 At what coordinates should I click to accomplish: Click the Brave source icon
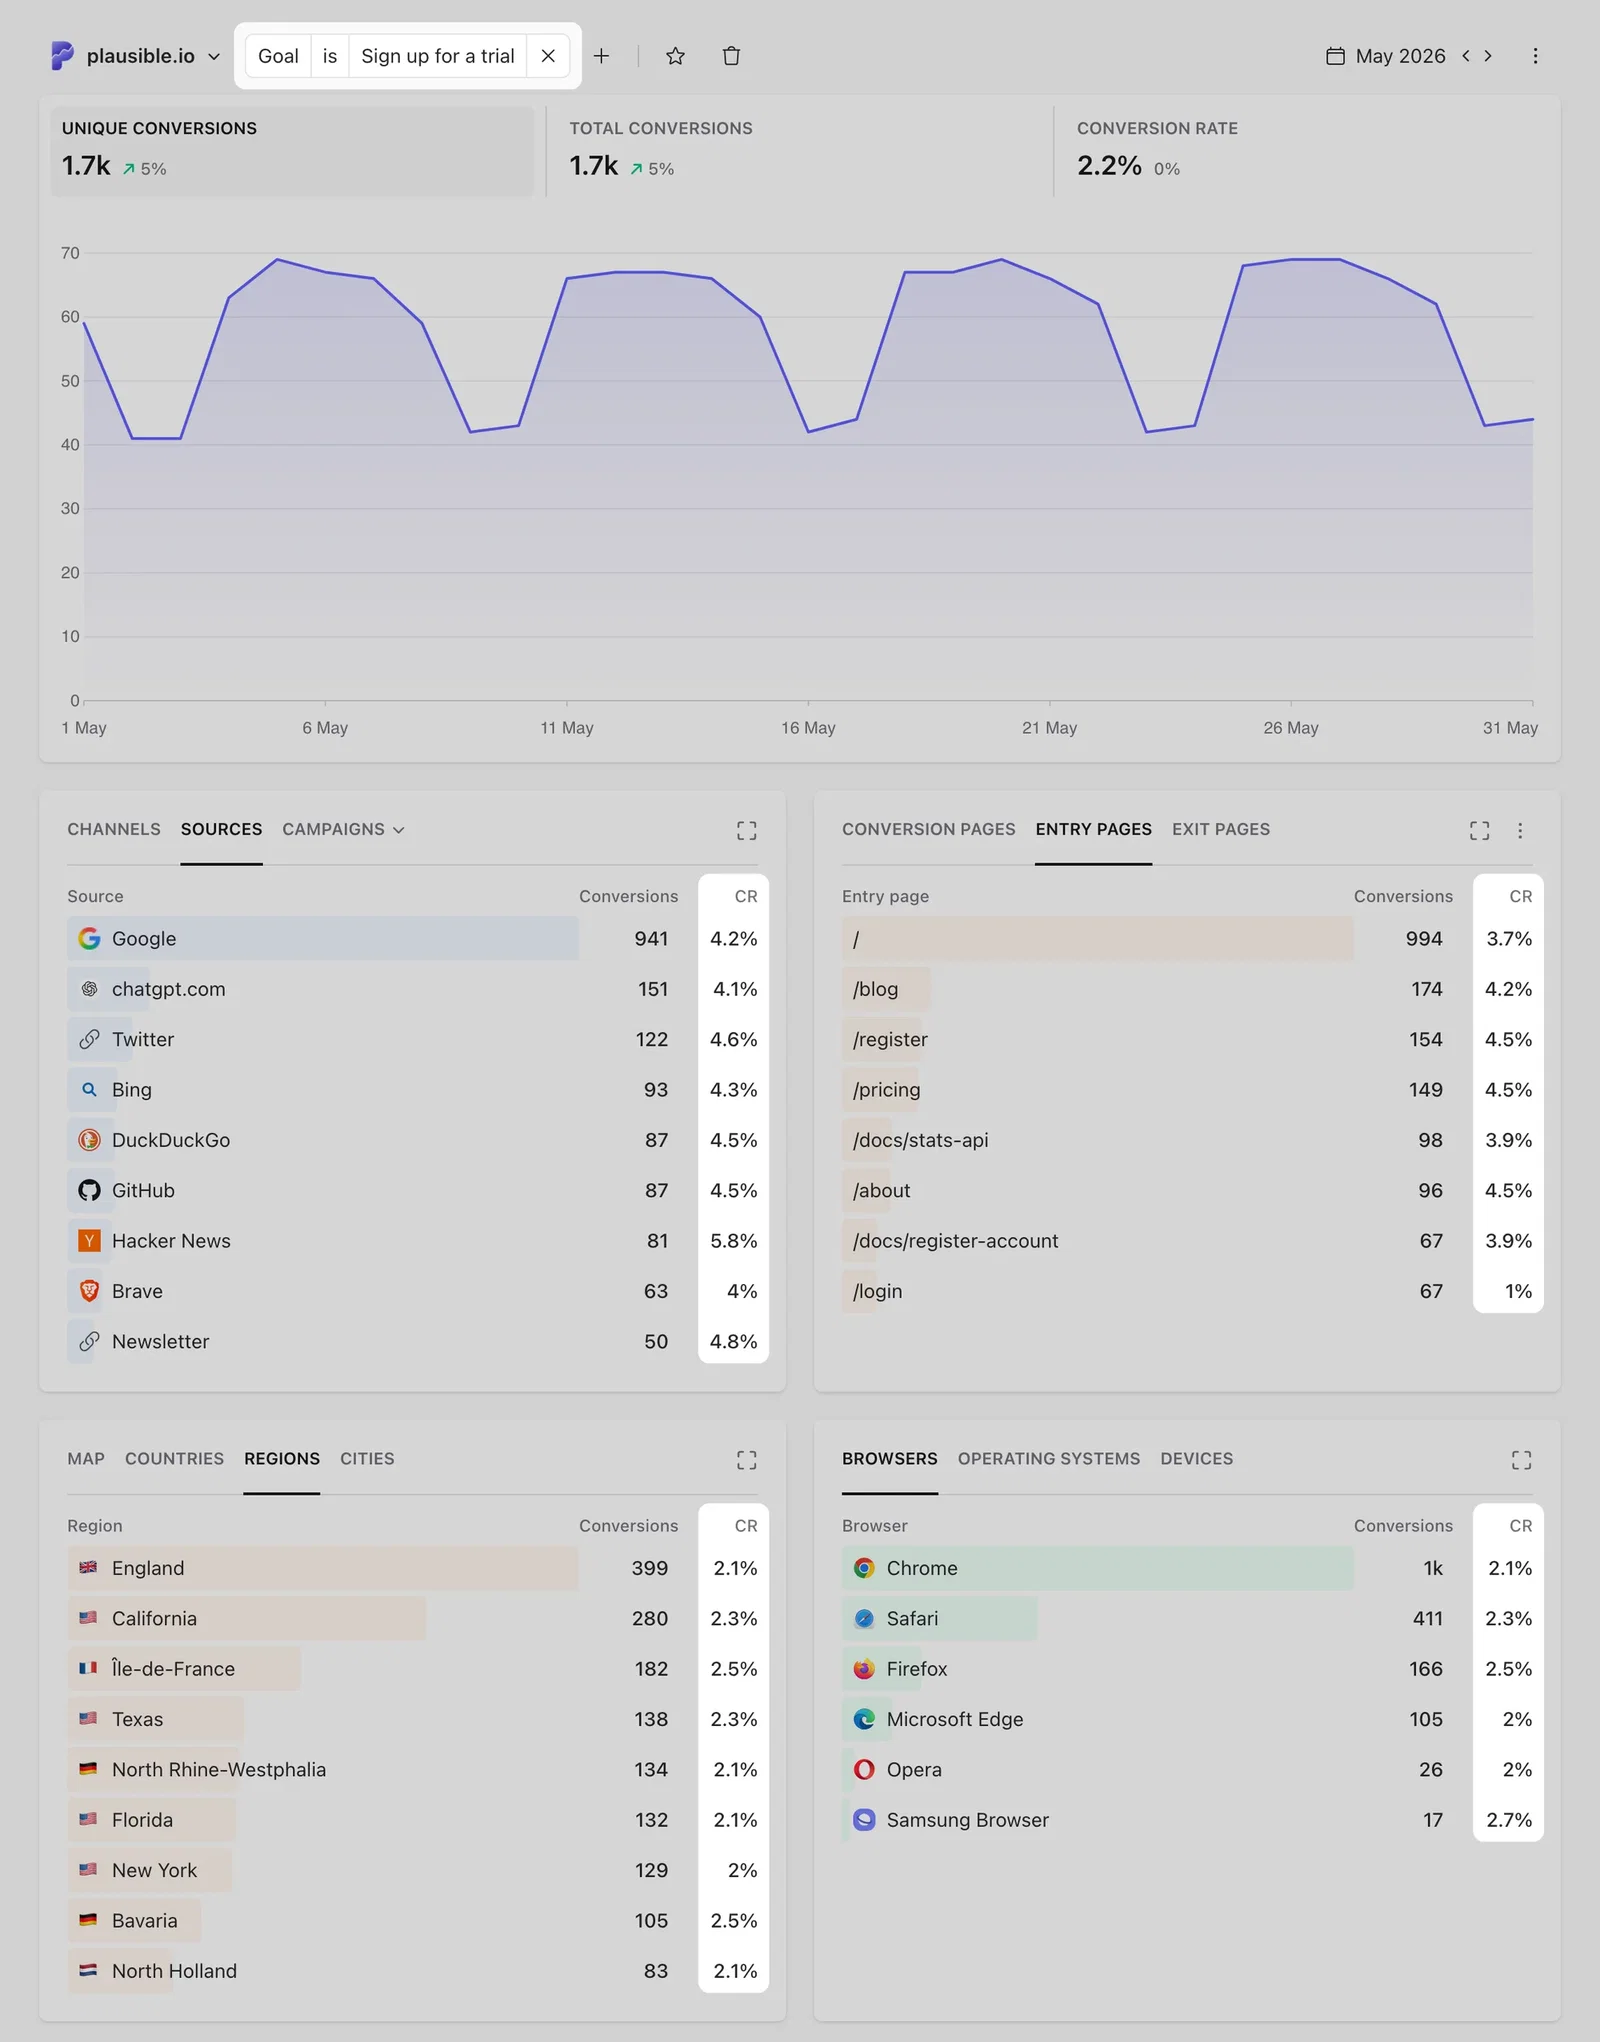[x=89, y=1291]
